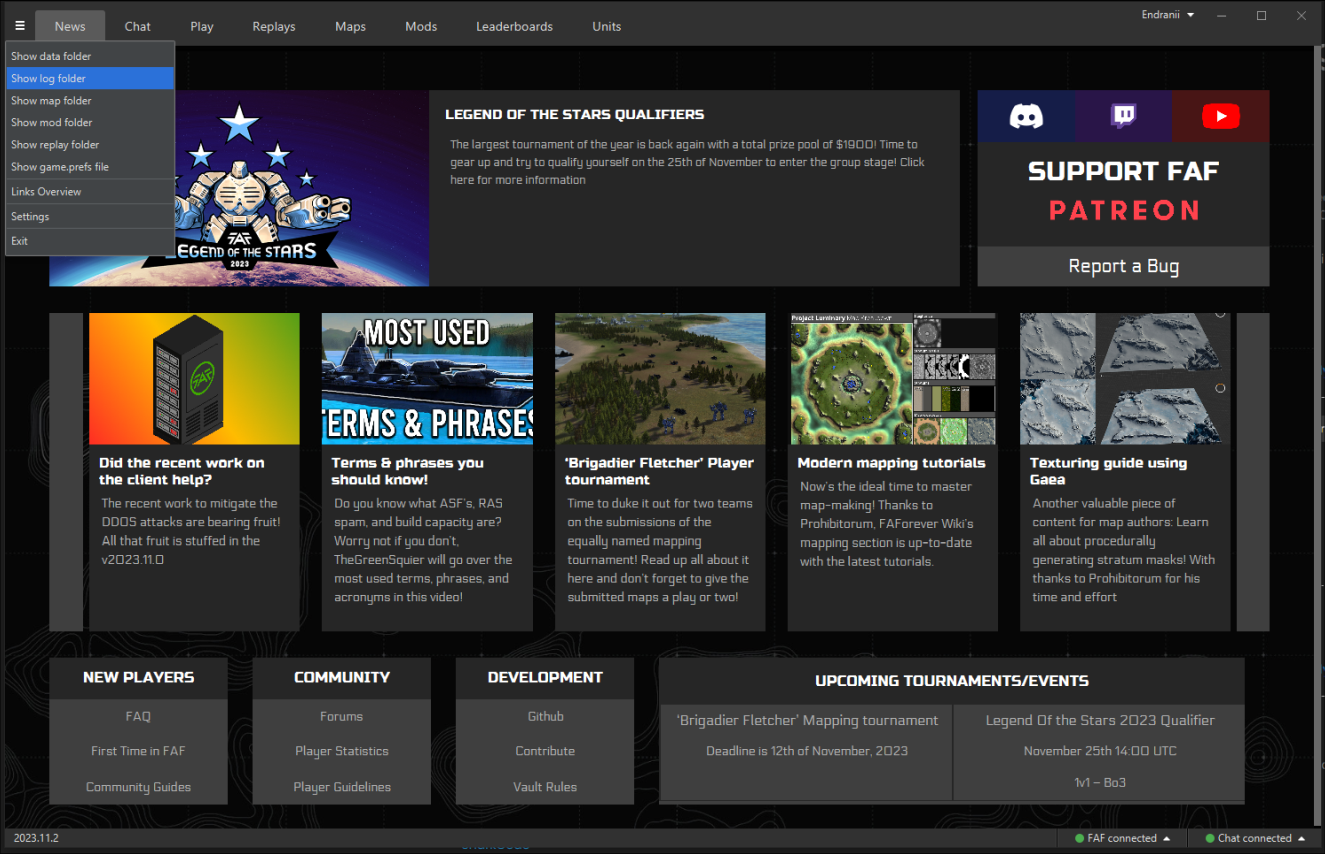Open the Community Guides link
The width and height of the screenshot is (1325, 854).
[x=138, y=787]
